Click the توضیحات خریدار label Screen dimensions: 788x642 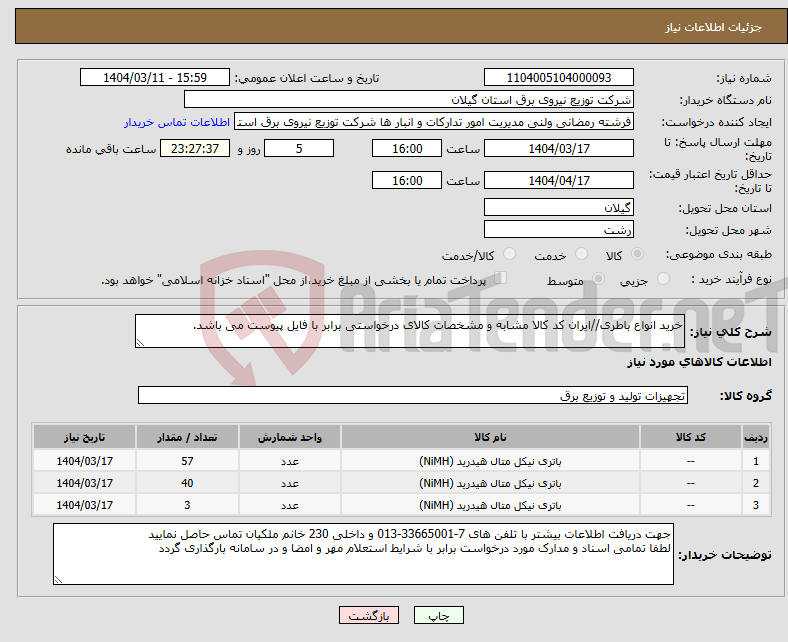click(725, 555)
